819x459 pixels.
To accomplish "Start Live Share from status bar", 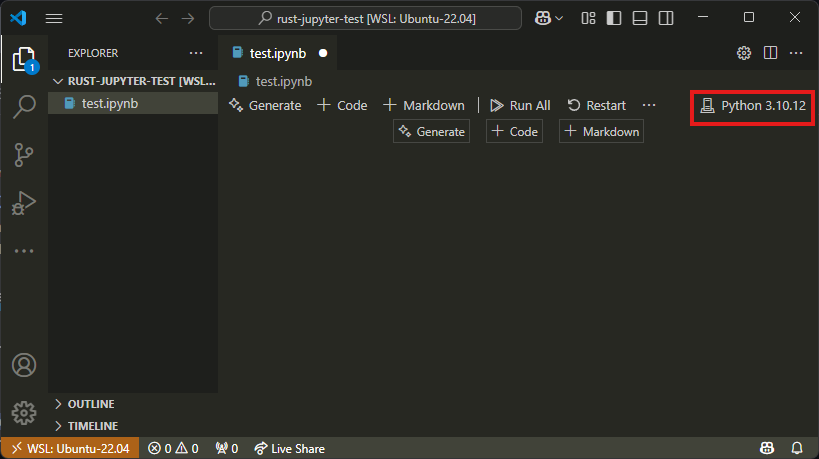I will pyautogui.click(x=289, y=449).
